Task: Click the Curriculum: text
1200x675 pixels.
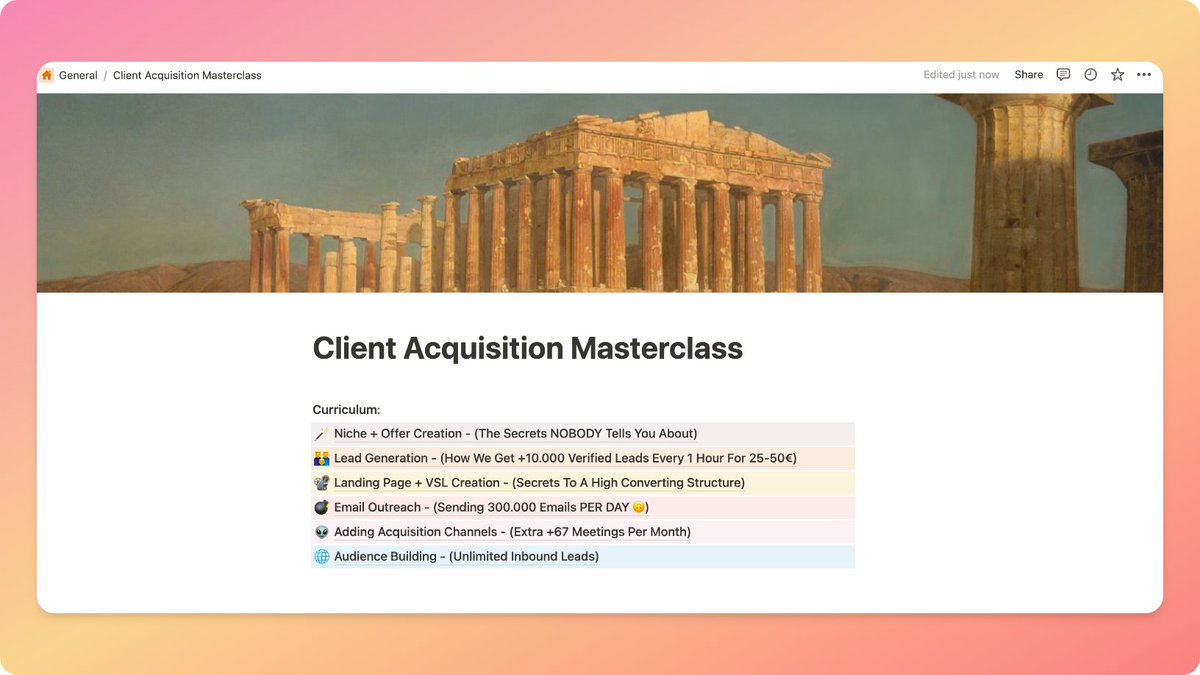Action: tap(346, 410)
